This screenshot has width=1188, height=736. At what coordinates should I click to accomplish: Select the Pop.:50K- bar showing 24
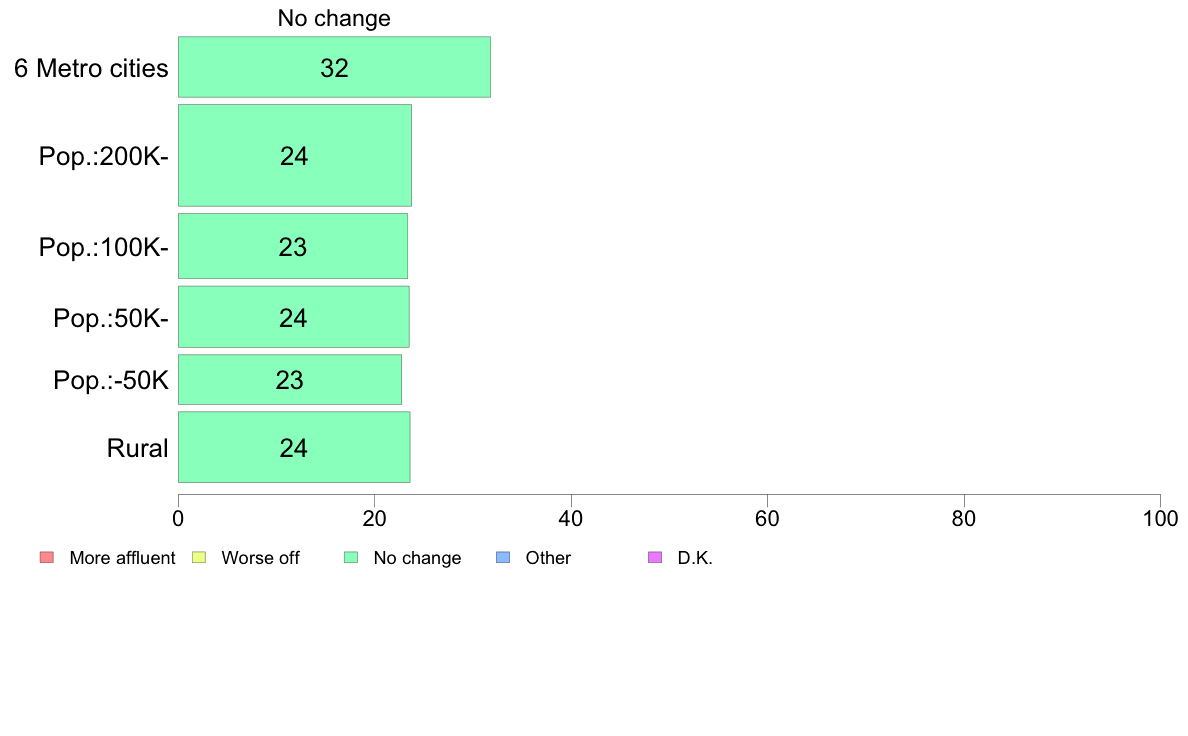tap(294, 317)
